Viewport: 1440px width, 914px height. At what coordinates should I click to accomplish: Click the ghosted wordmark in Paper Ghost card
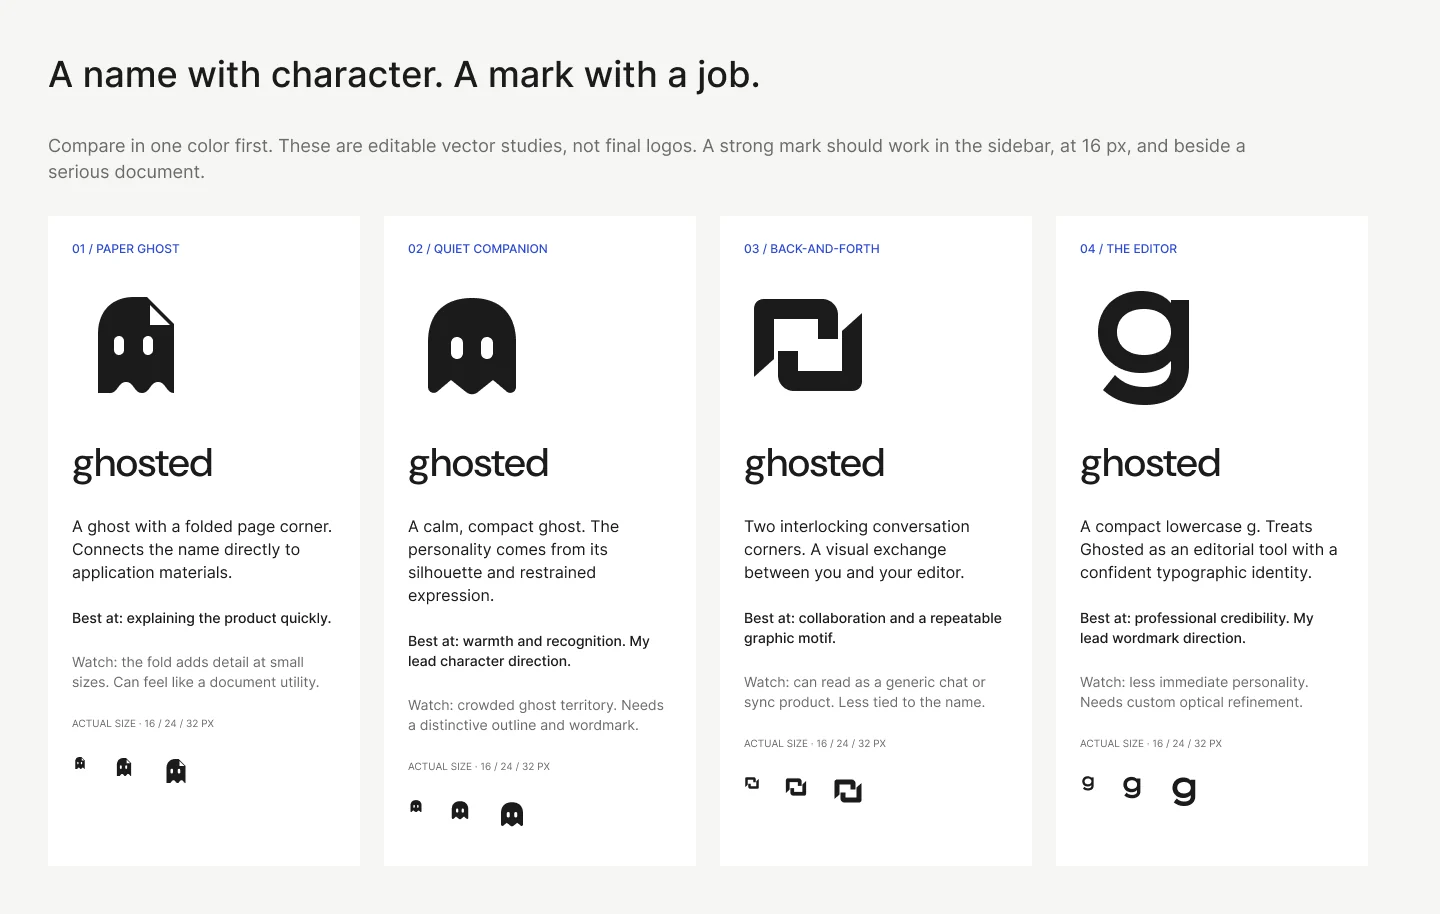tap(142, 465)
